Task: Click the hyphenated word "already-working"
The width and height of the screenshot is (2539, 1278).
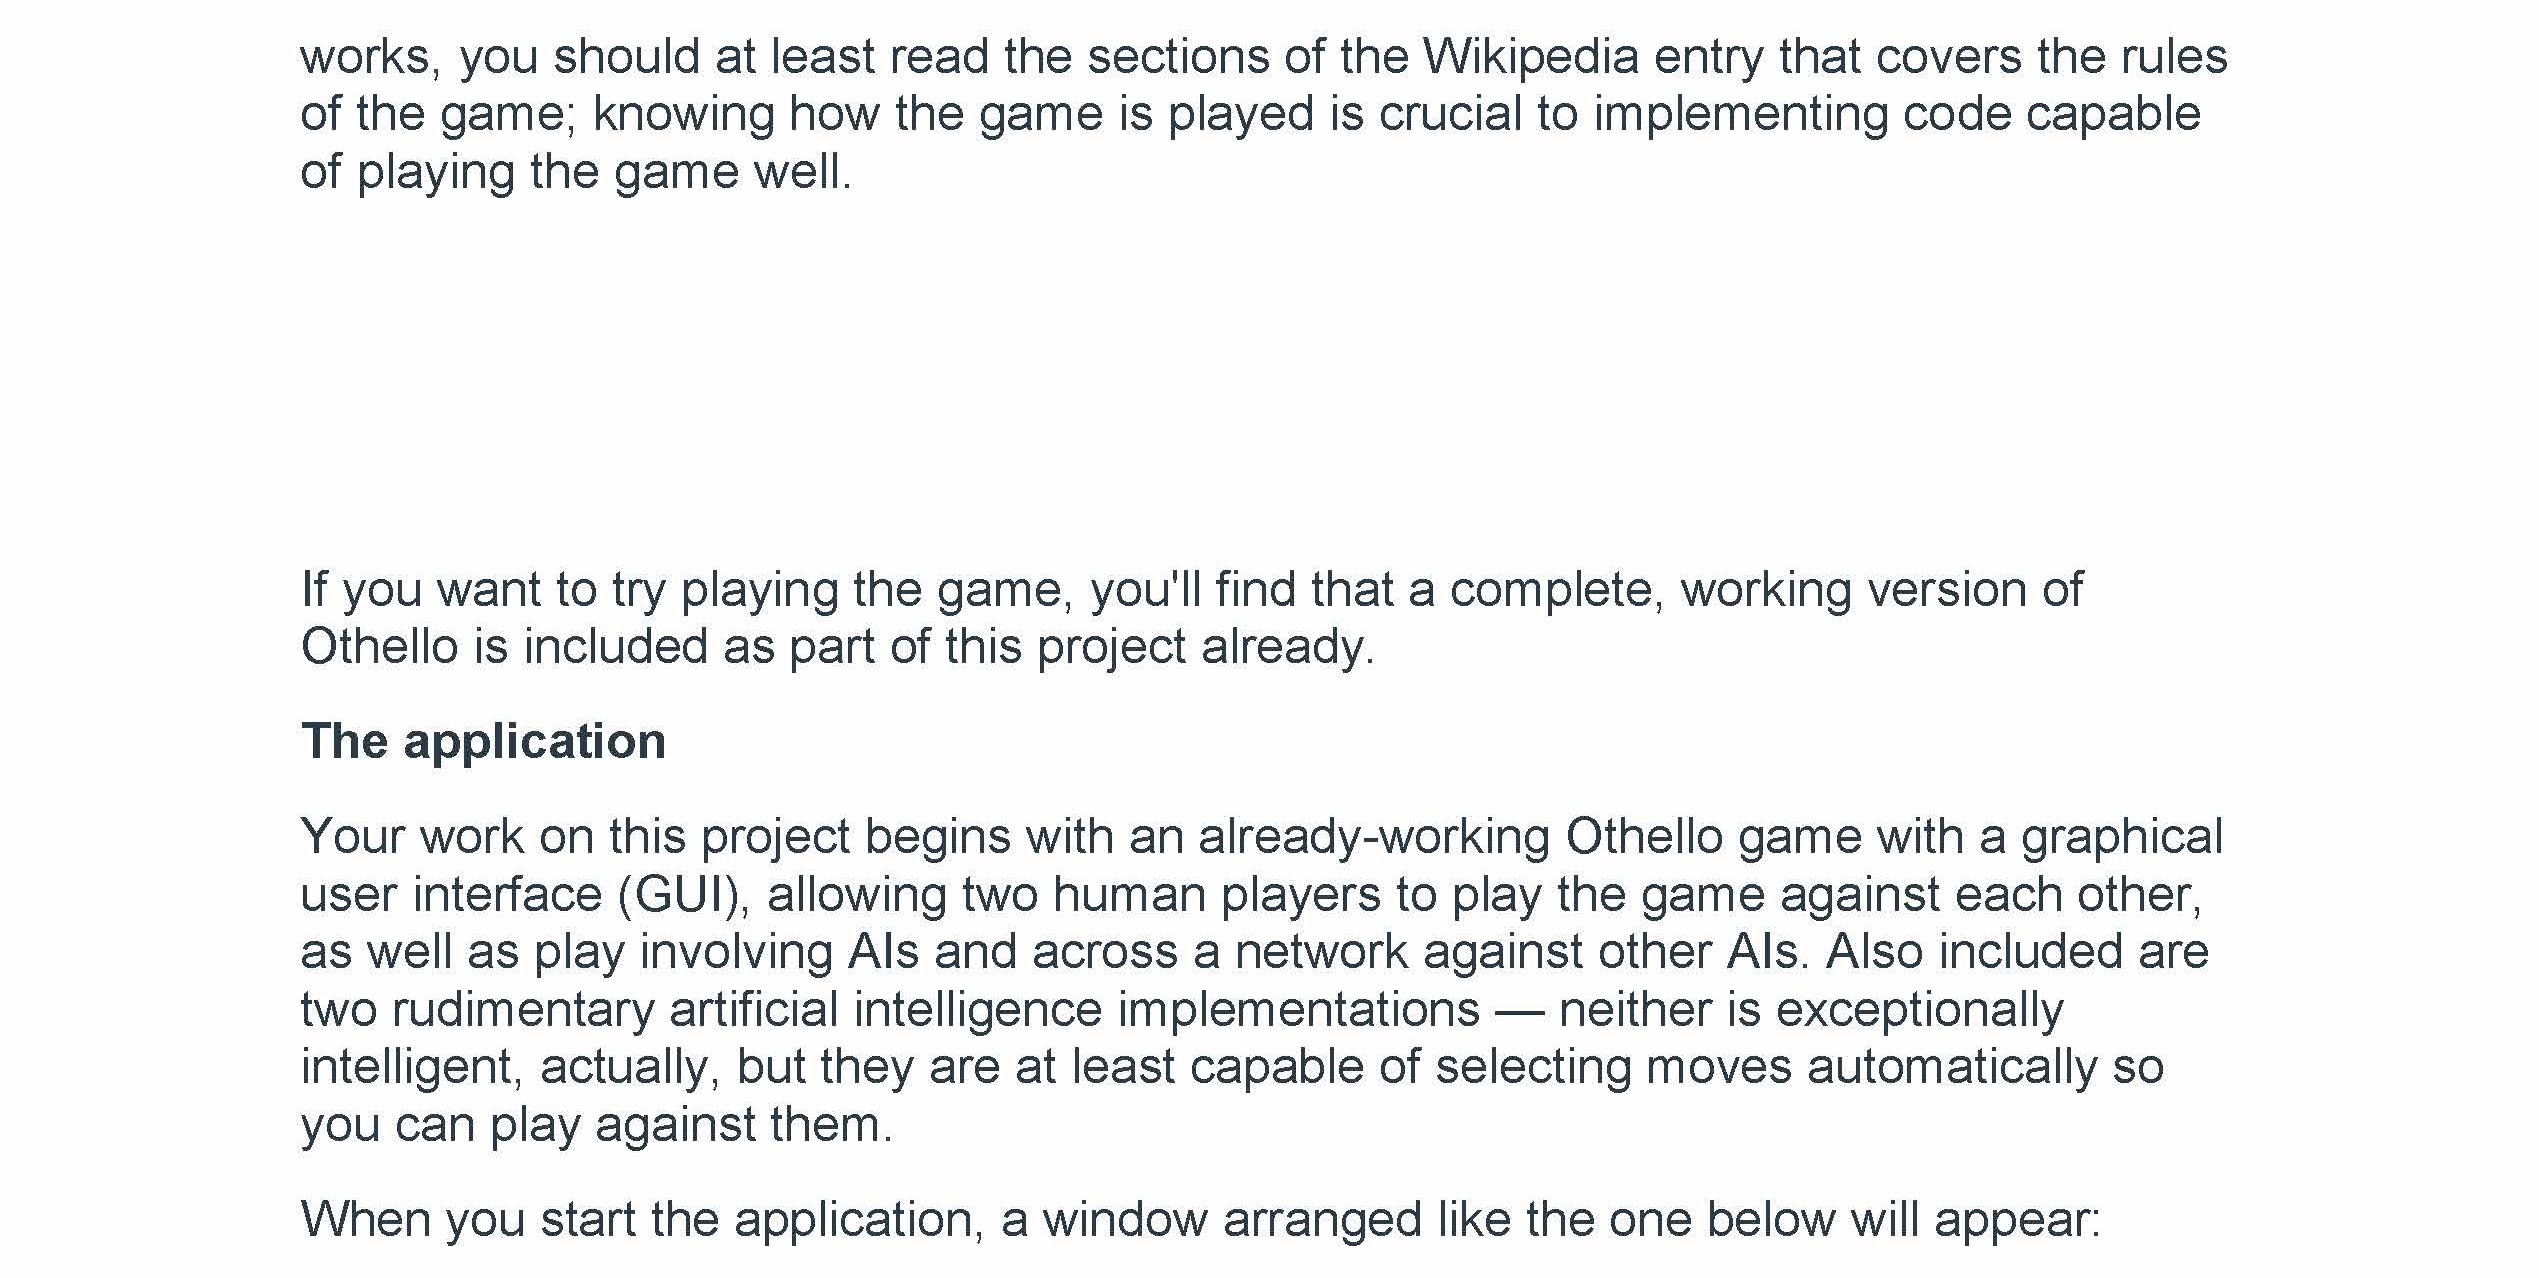Action: [x=1373, y=836]
